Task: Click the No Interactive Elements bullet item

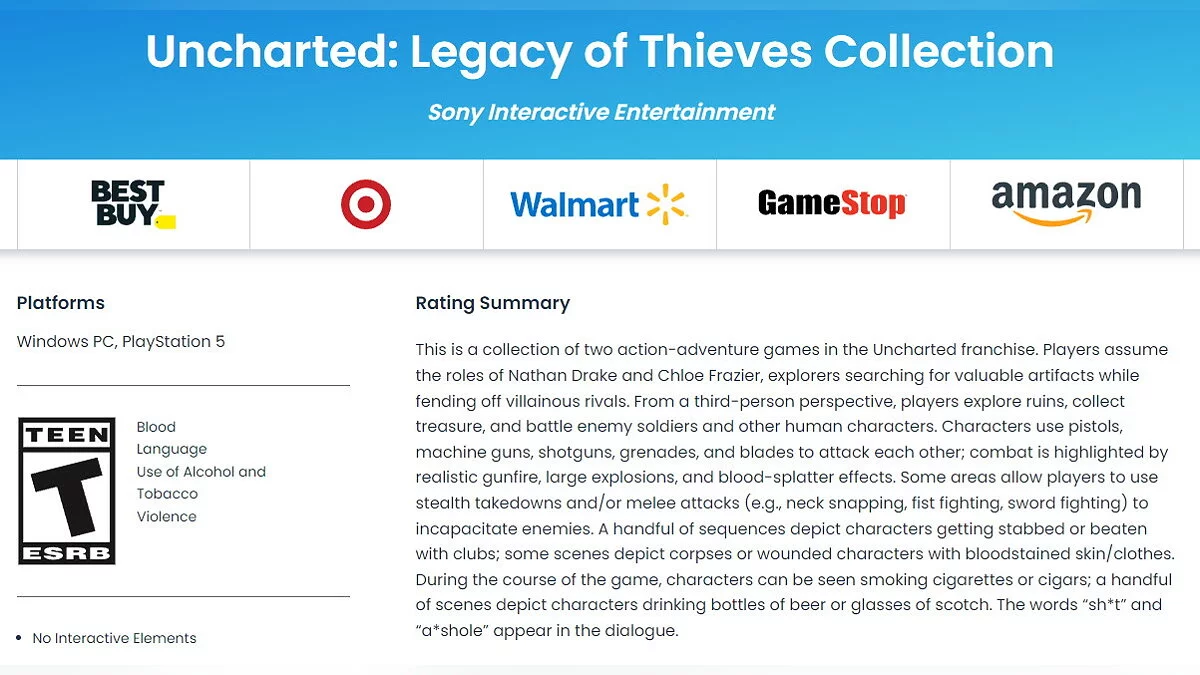Action: 114,638
